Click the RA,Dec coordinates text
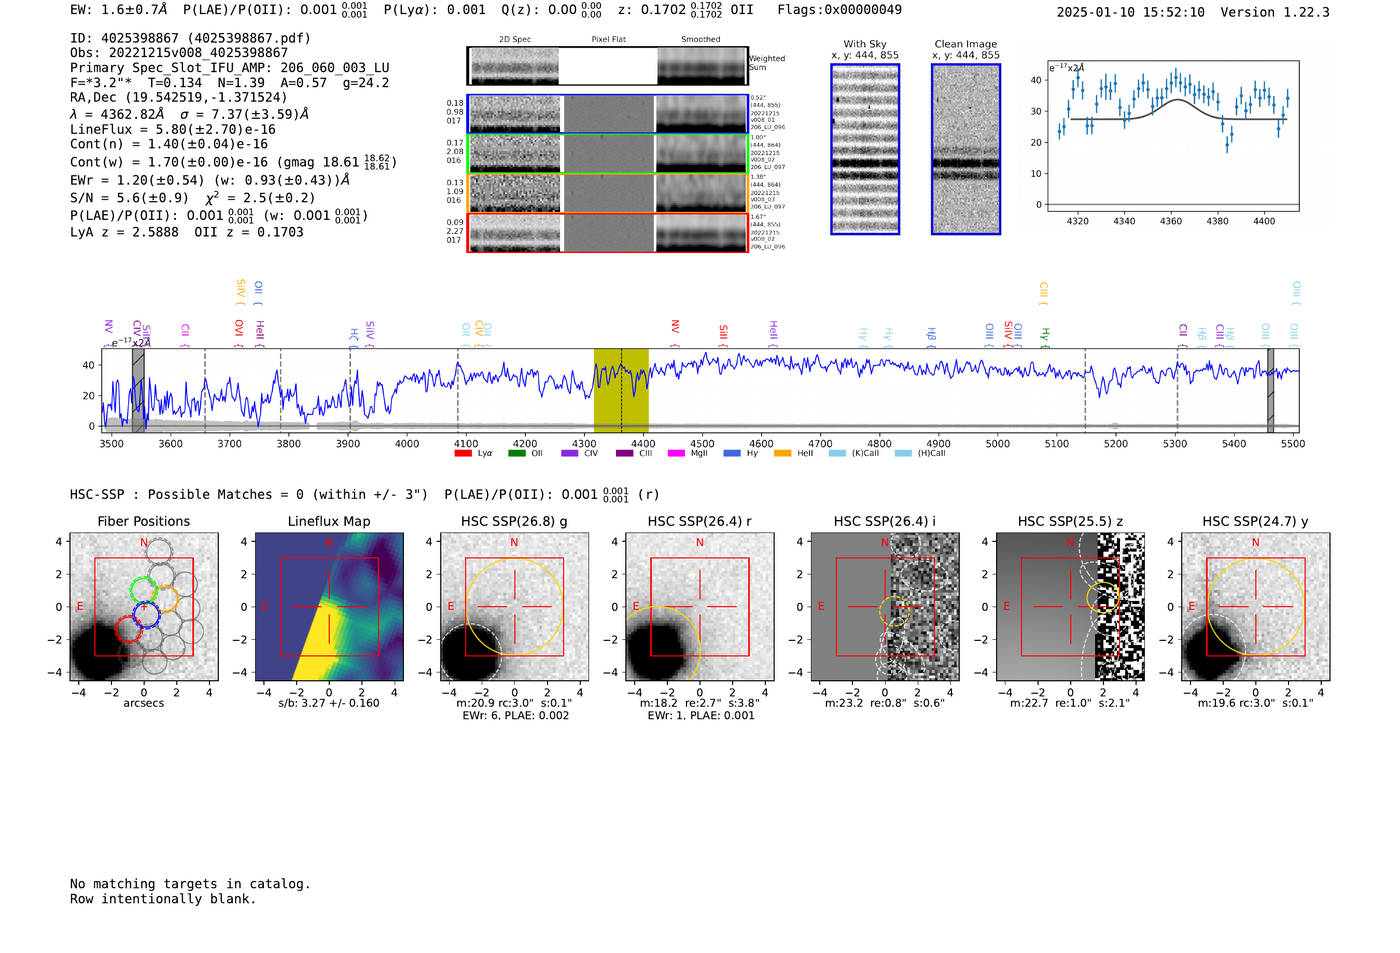This screenshot has height=953, width=1400. coord(178,97)
